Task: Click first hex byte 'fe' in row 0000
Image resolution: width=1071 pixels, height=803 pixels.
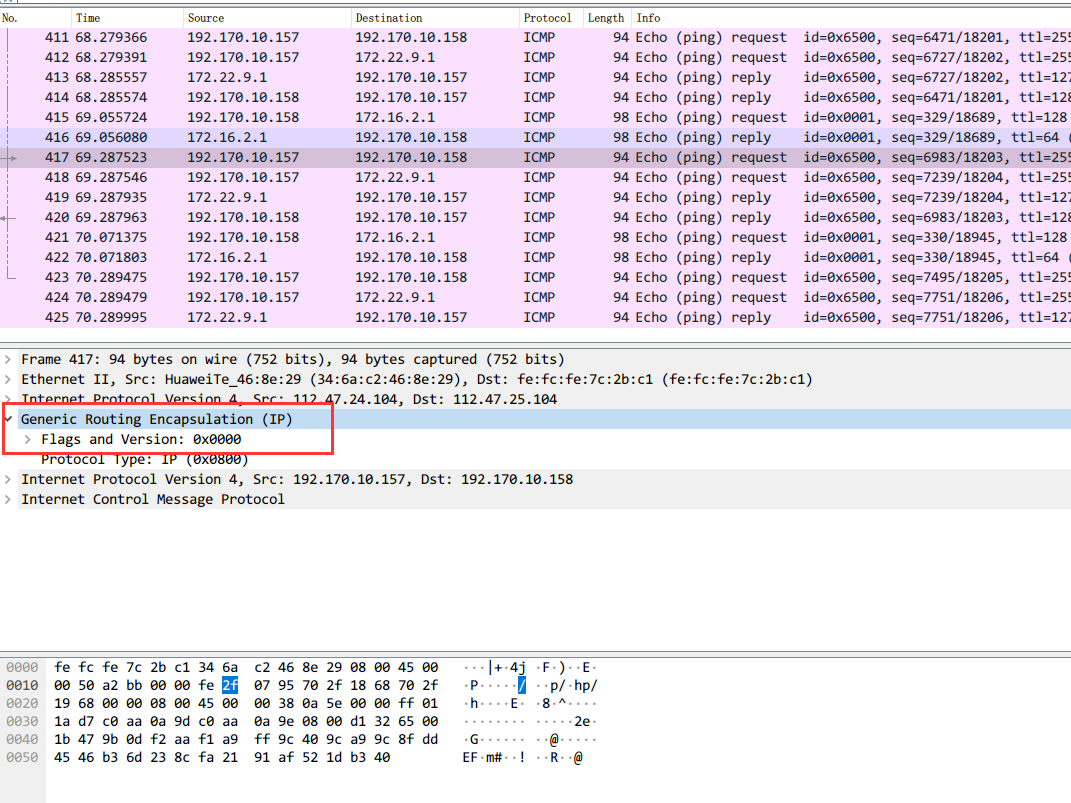Action: pos(62,667)
